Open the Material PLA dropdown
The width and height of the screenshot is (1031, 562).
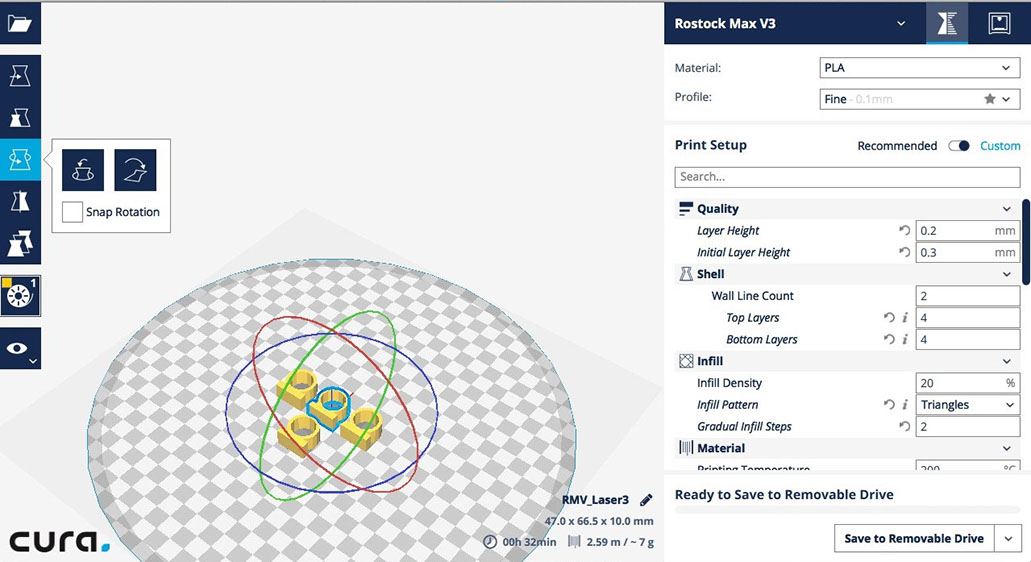click(919, 68)
